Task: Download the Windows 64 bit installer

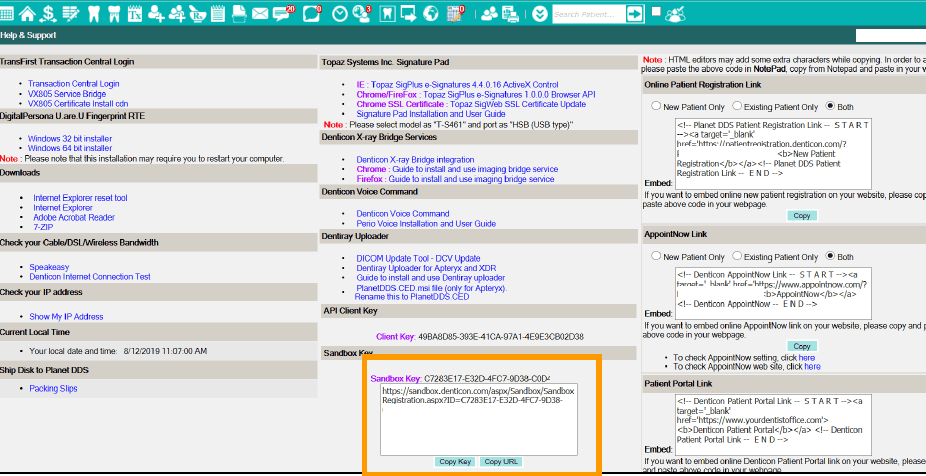Action: point(70,148)
